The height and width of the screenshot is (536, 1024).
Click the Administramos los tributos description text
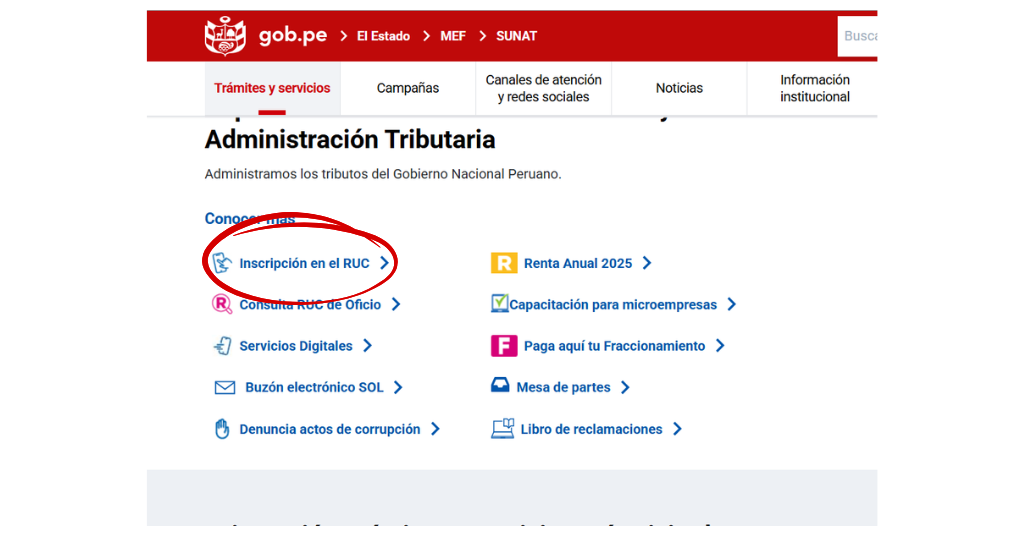pyautogui.click(x=383, y=174)
